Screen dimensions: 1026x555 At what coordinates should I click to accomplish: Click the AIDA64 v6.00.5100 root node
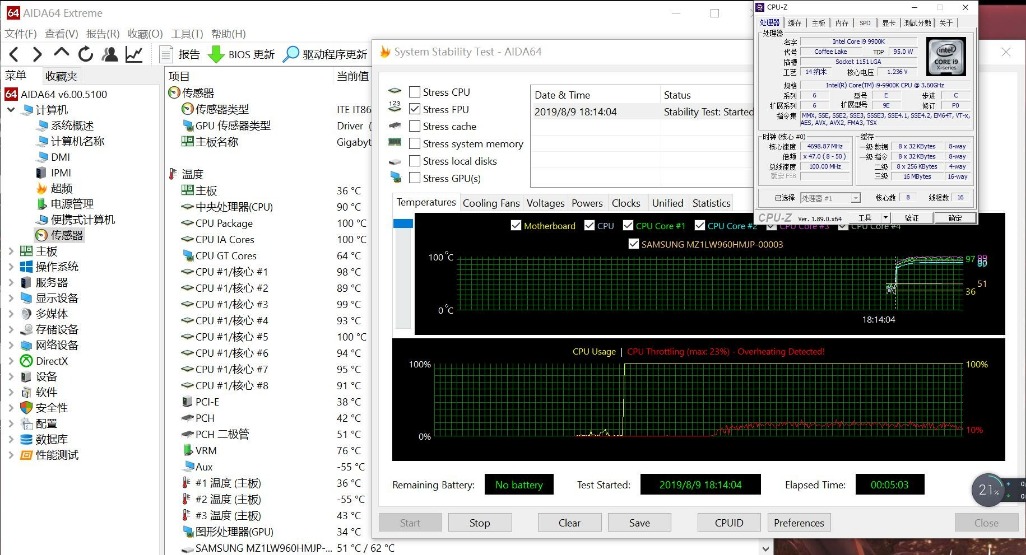(x=63, y=94)
